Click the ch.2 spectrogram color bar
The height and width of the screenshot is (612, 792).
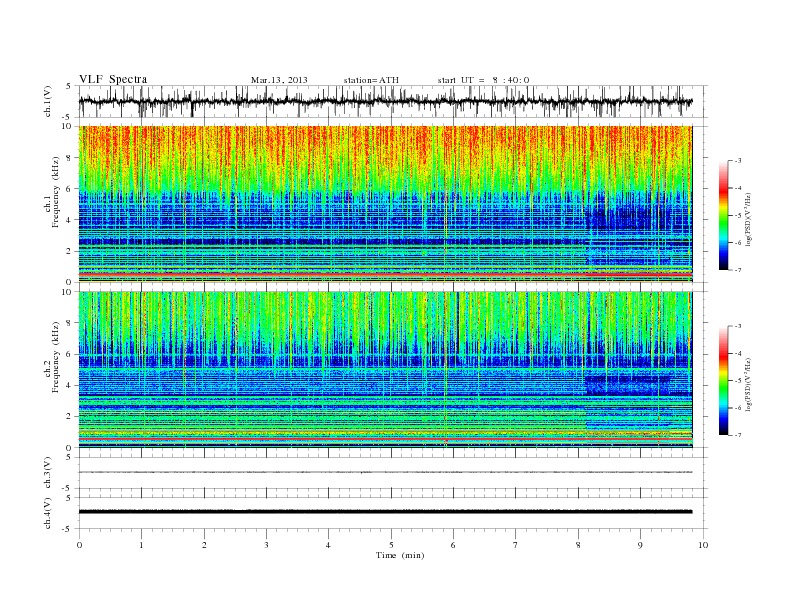pyautogui.click(x=723, y=381)
